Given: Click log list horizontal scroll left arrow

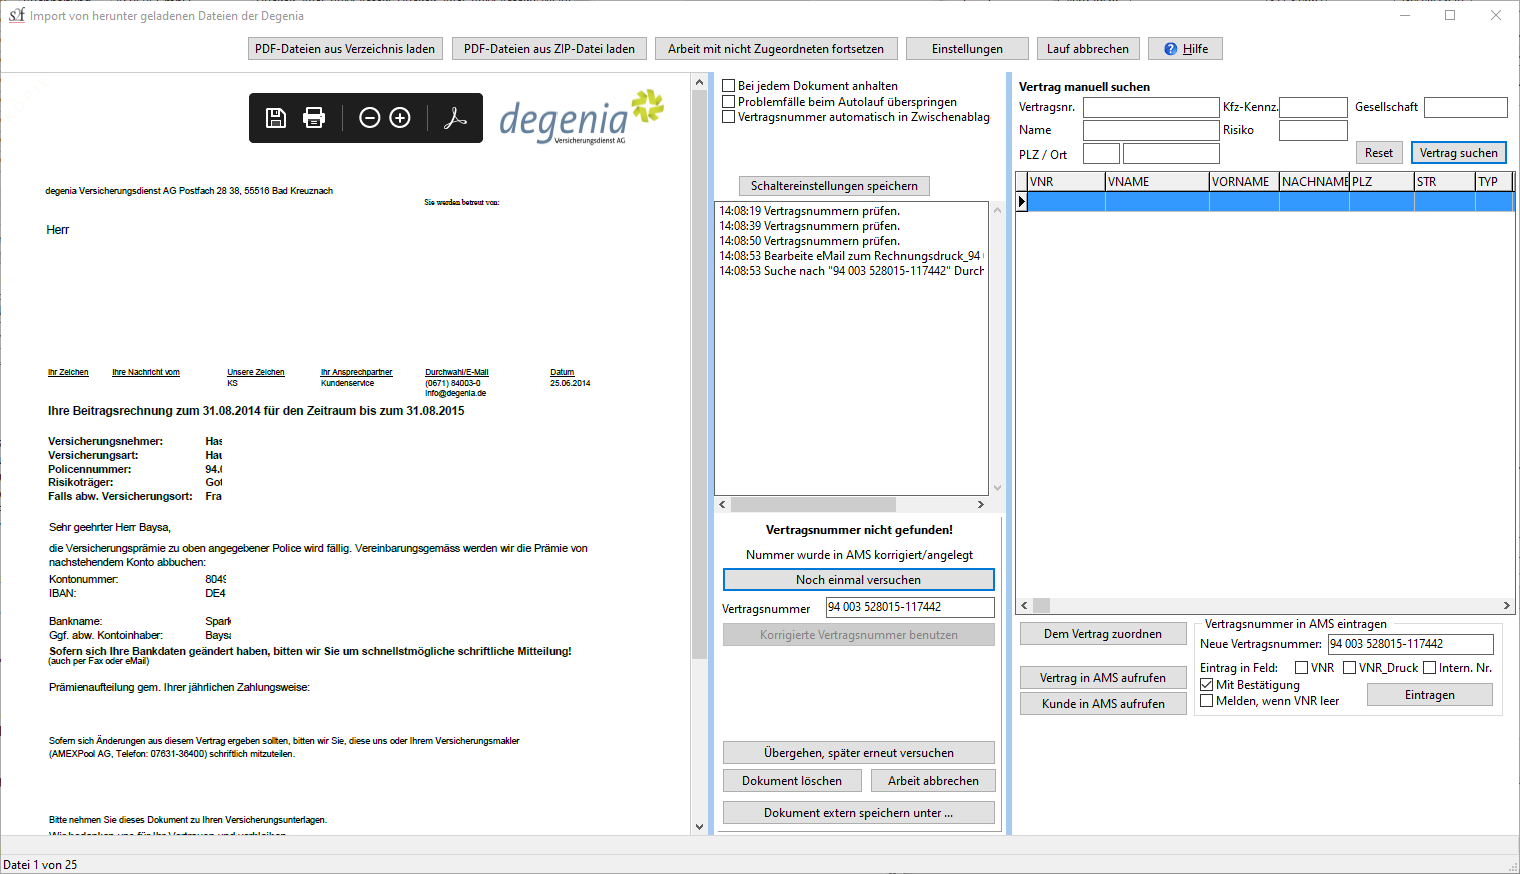Looking at the screenshot, I should (x=723, y=504).
